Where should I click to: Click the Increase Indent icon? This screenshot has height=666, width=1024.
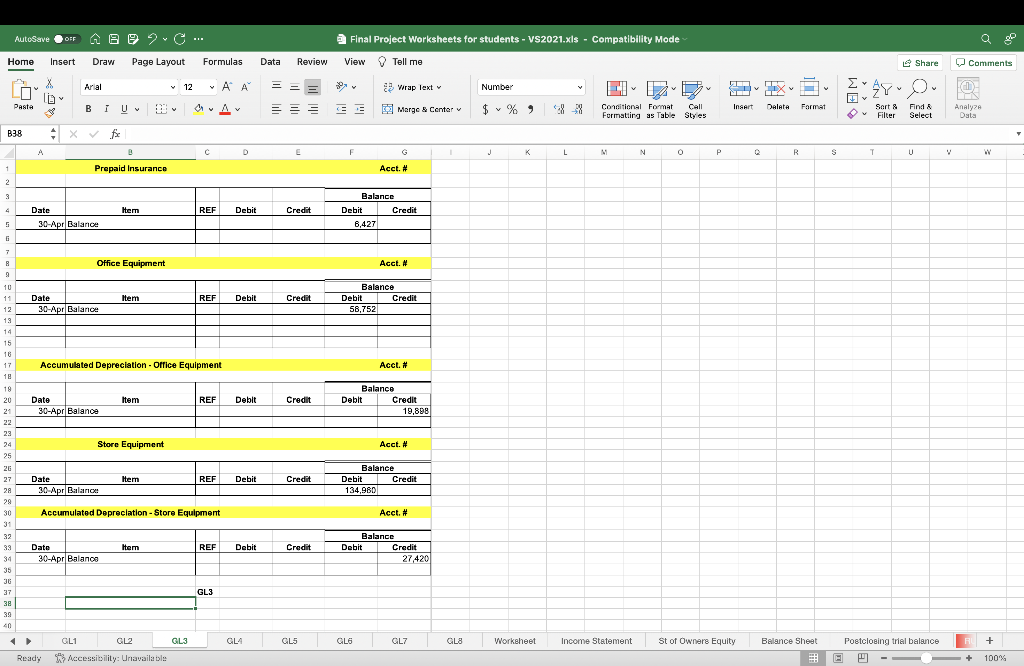(359, 109)
